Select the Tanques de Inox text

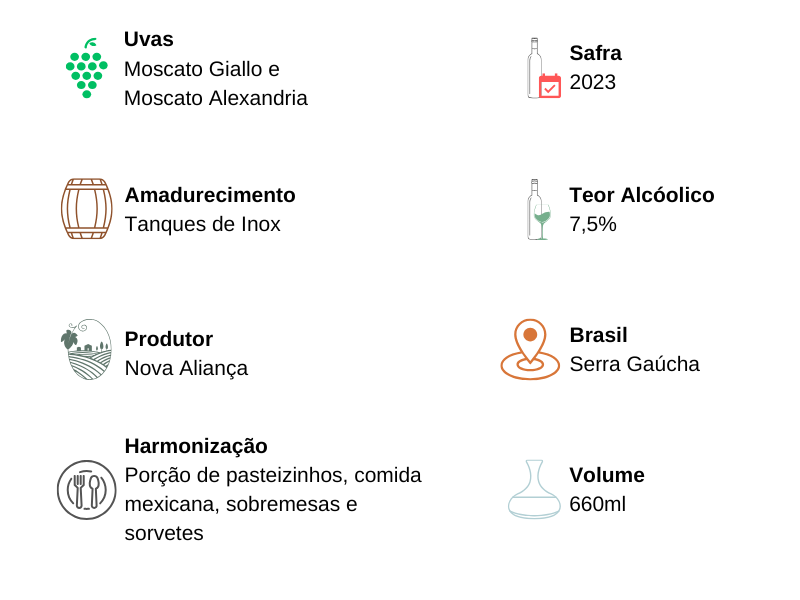tap(203, 224)
